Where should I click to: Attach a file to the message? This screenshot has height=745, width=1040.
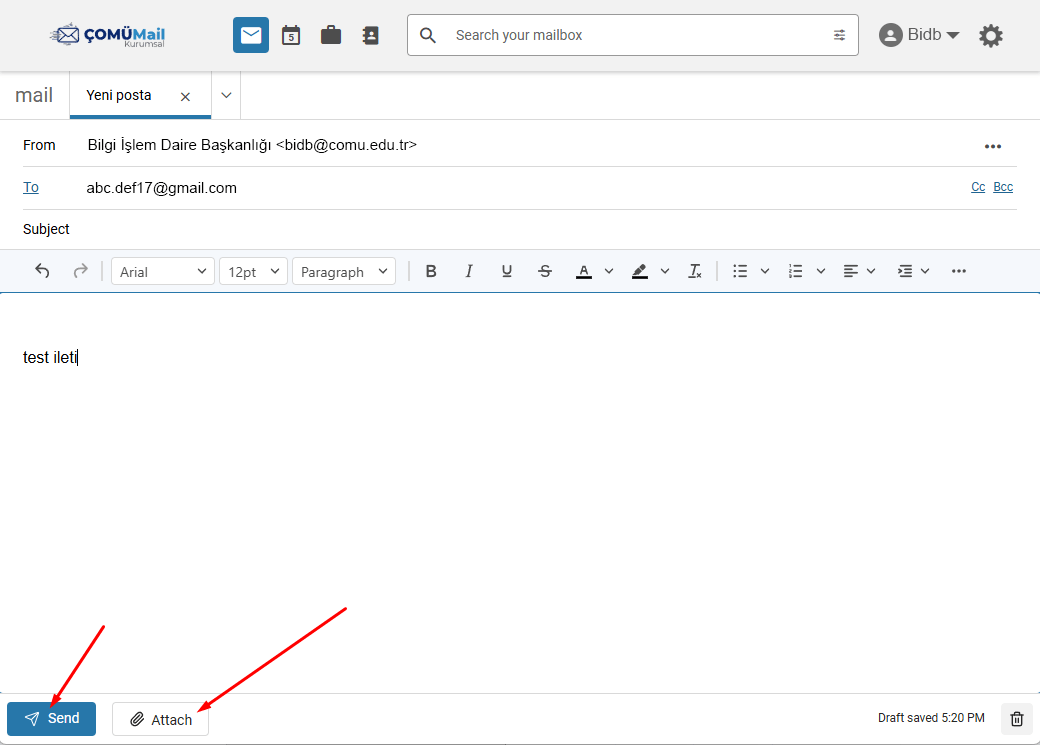pyautogui.click(x=161, y=719)
